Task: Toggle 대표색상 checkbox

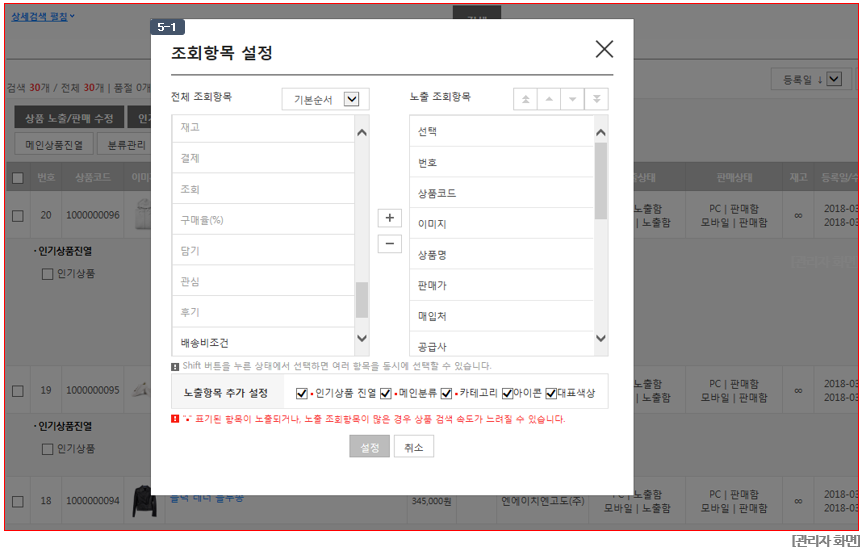Action: [x=551, y=393]
